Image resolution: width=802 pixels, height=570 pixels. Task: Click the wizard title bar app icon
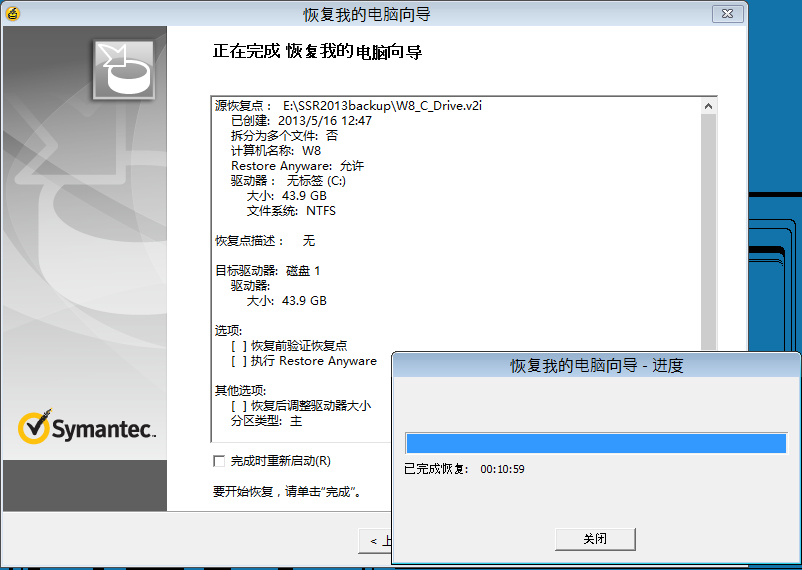tap(13, 14)
